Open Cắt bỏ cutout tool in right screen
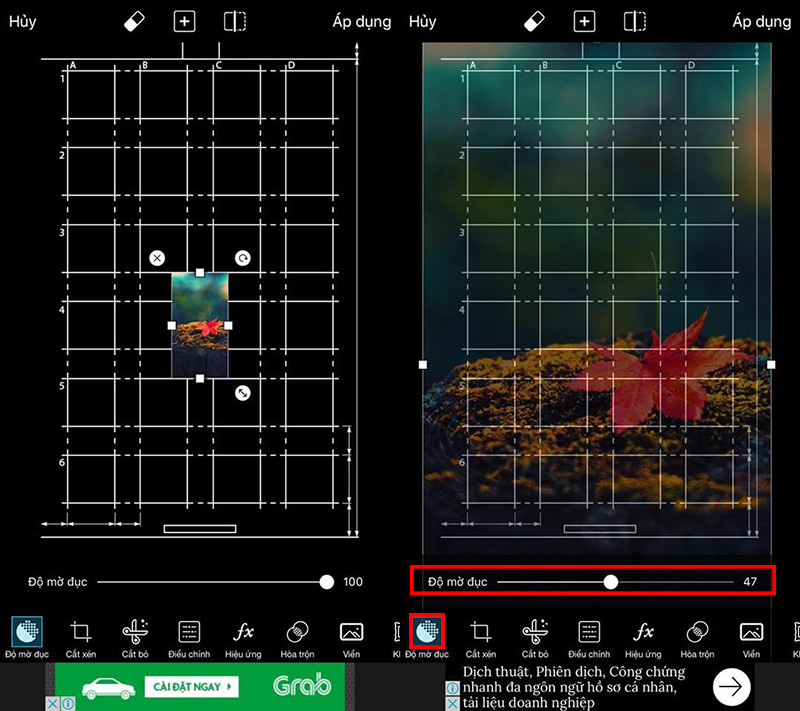800x711 pixels. [x=535, y=639]
